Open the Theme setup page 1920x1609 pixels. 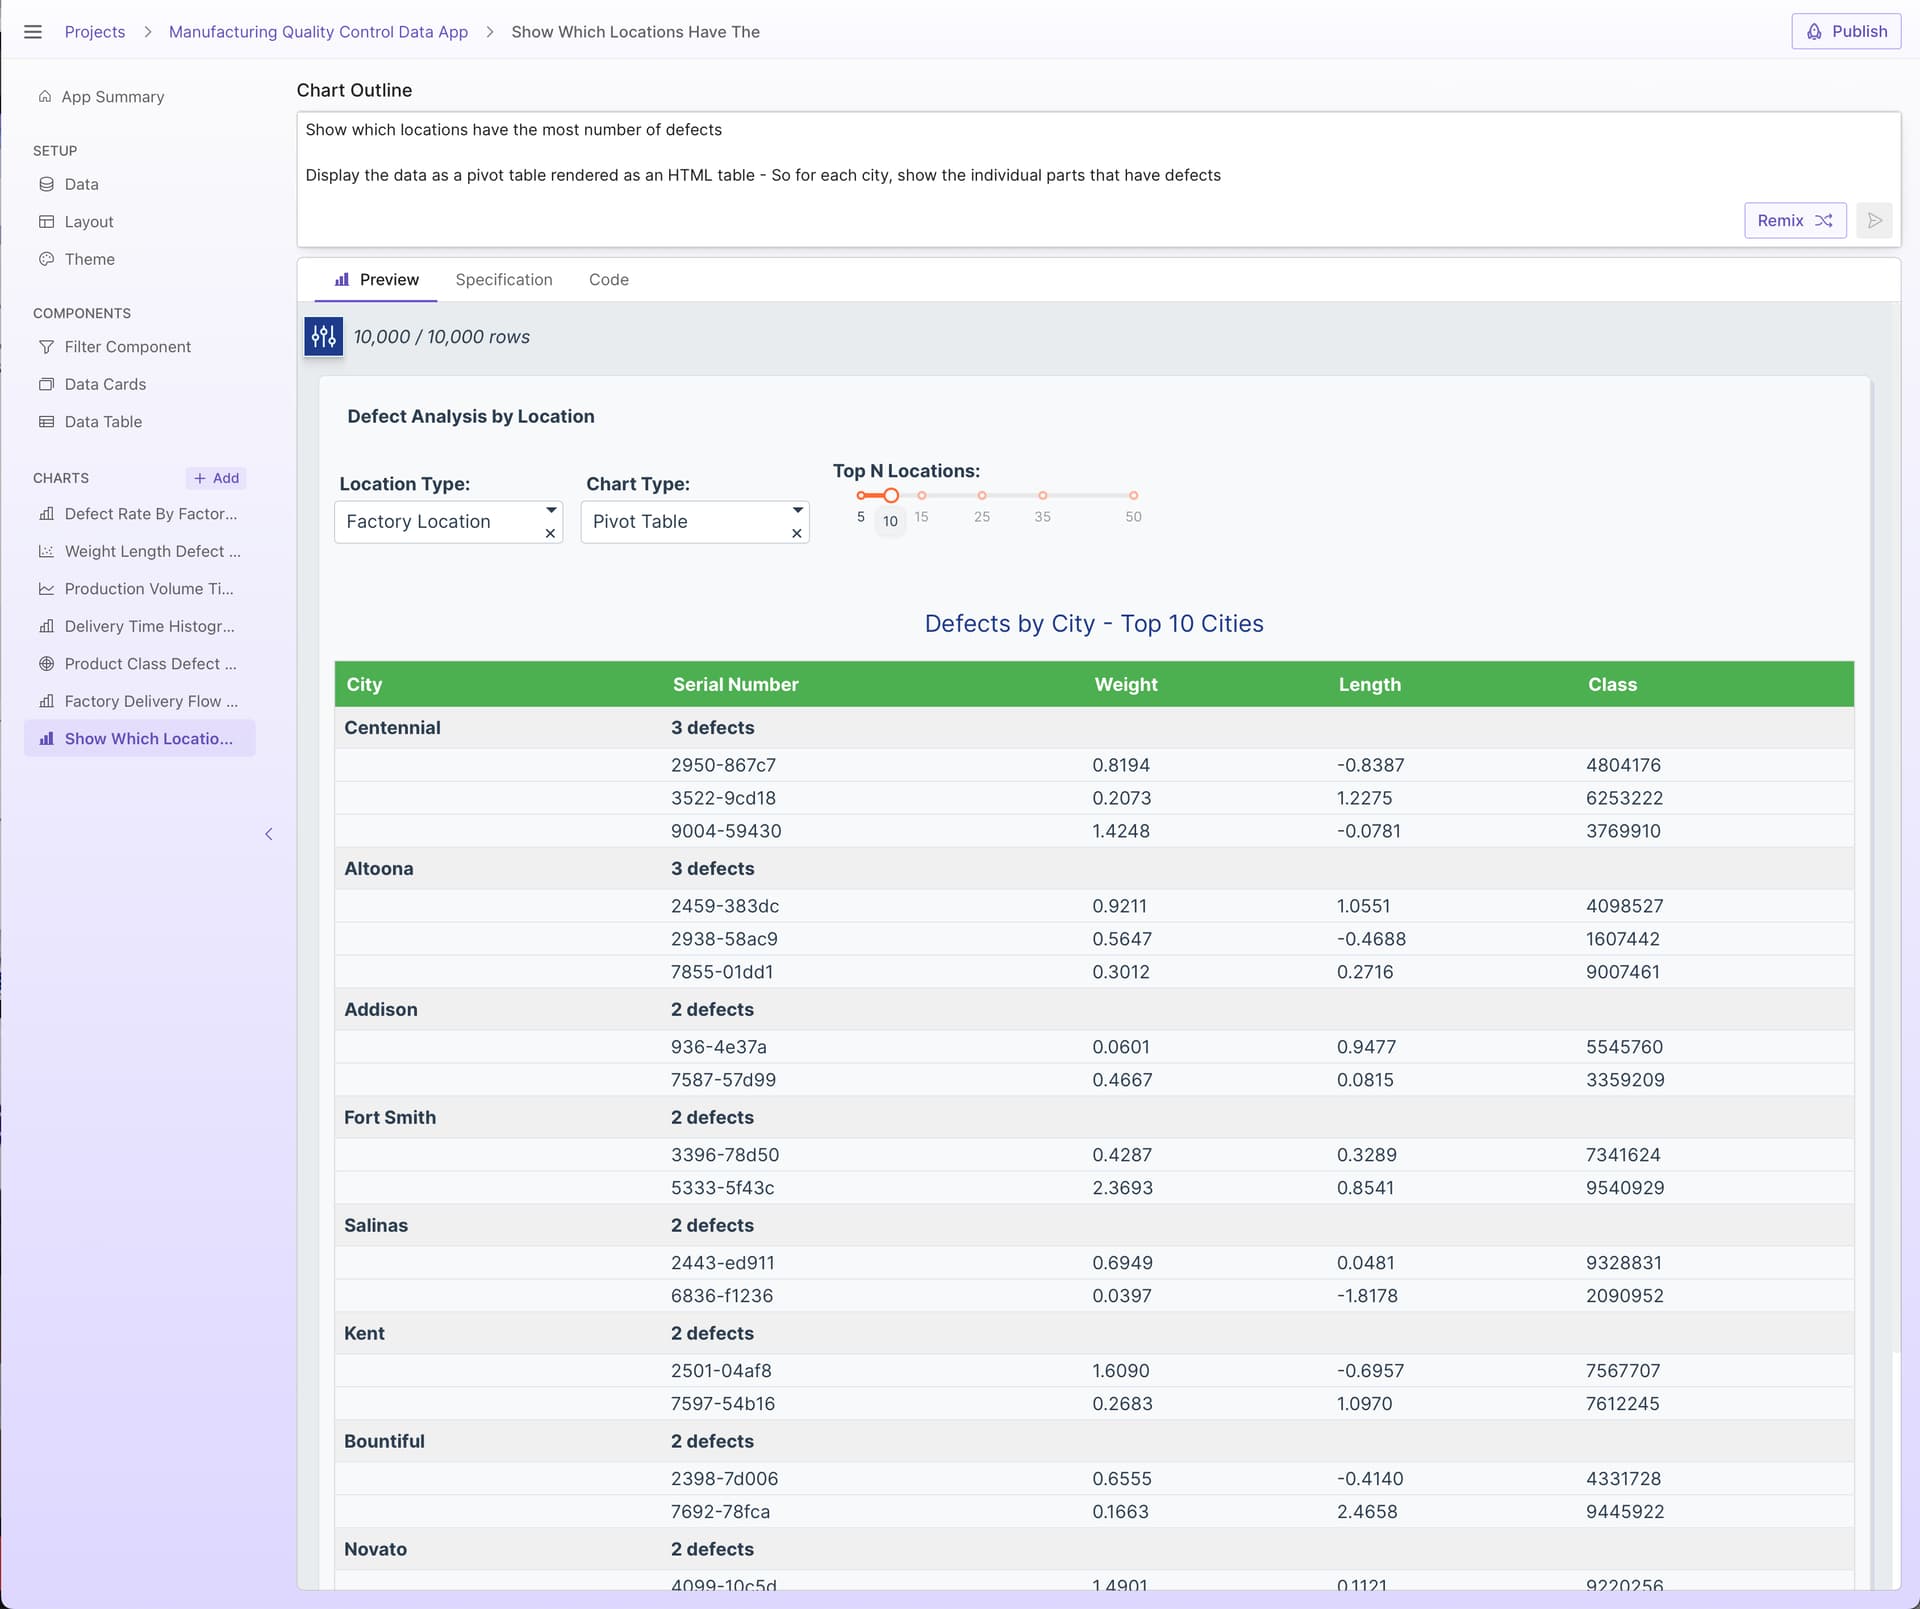(x=89, y=259)
